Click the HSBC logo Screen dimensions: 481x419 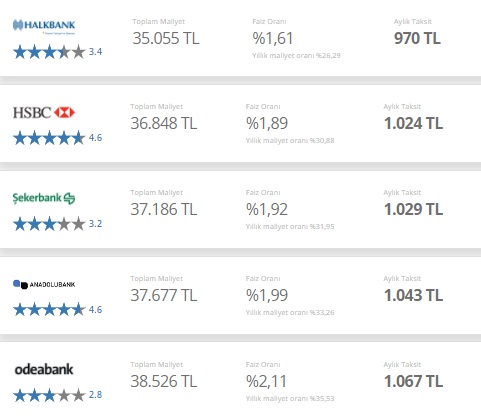tap(44, 113)
